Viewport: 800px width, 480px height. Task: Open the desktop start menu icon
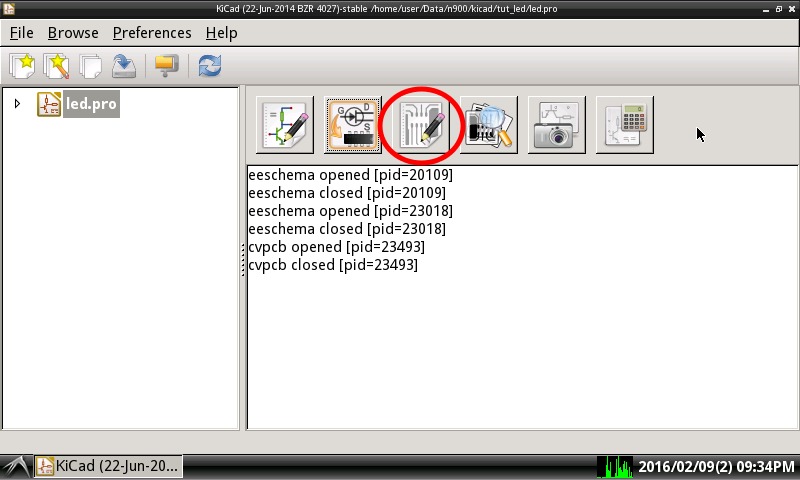coord(16,467)
